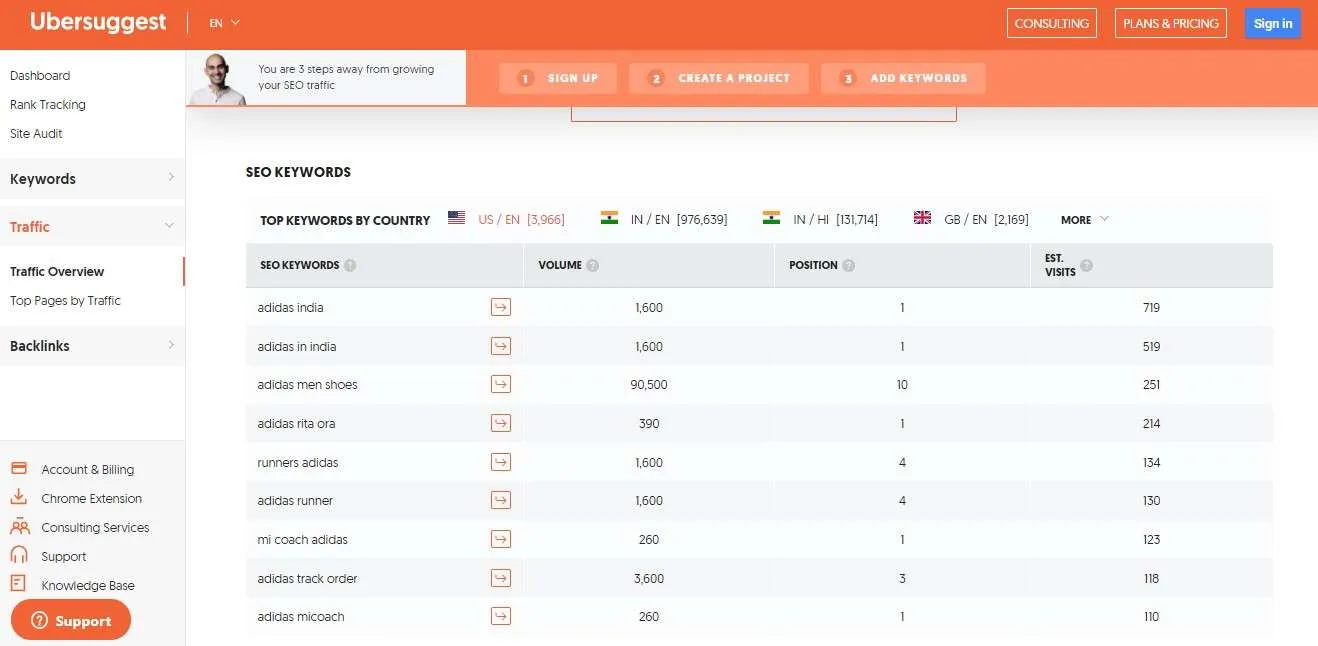The height and width of the screenshot is (646, 1318).
Task: Open the arrow icon for adidas rita ora
Action: (501, 423)
